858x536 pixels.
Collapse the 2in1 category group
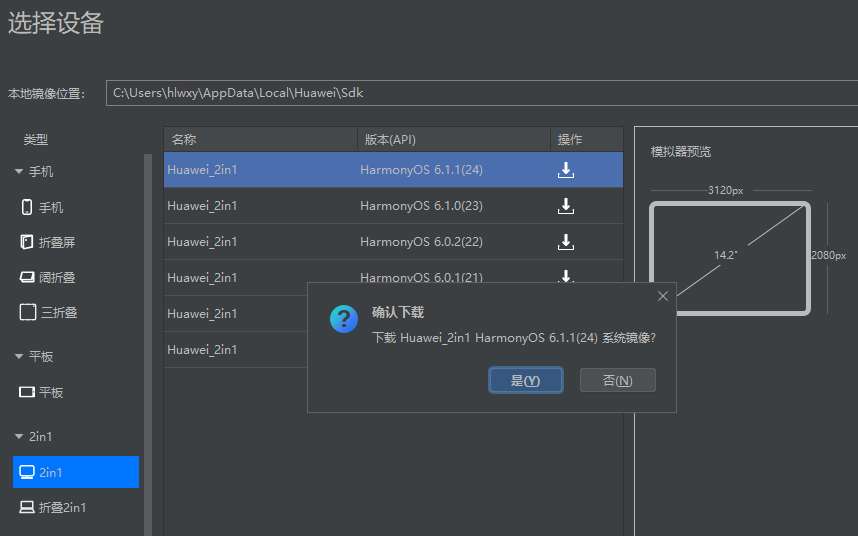coord(19,436)
